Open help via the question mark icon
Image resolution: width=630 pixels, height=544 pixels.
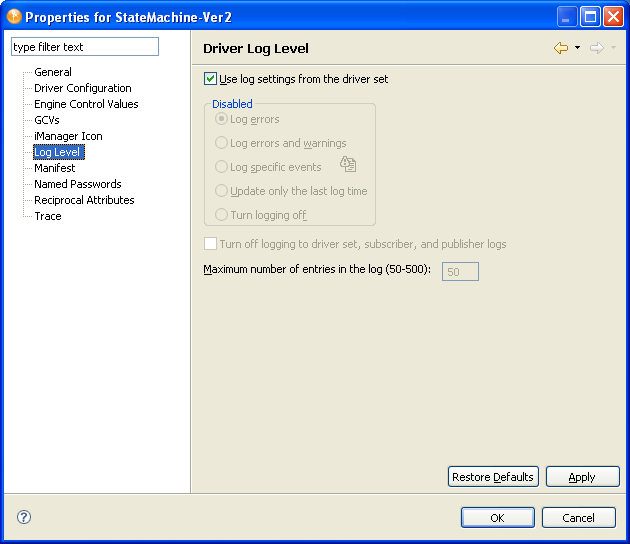[x=24, y=517]
